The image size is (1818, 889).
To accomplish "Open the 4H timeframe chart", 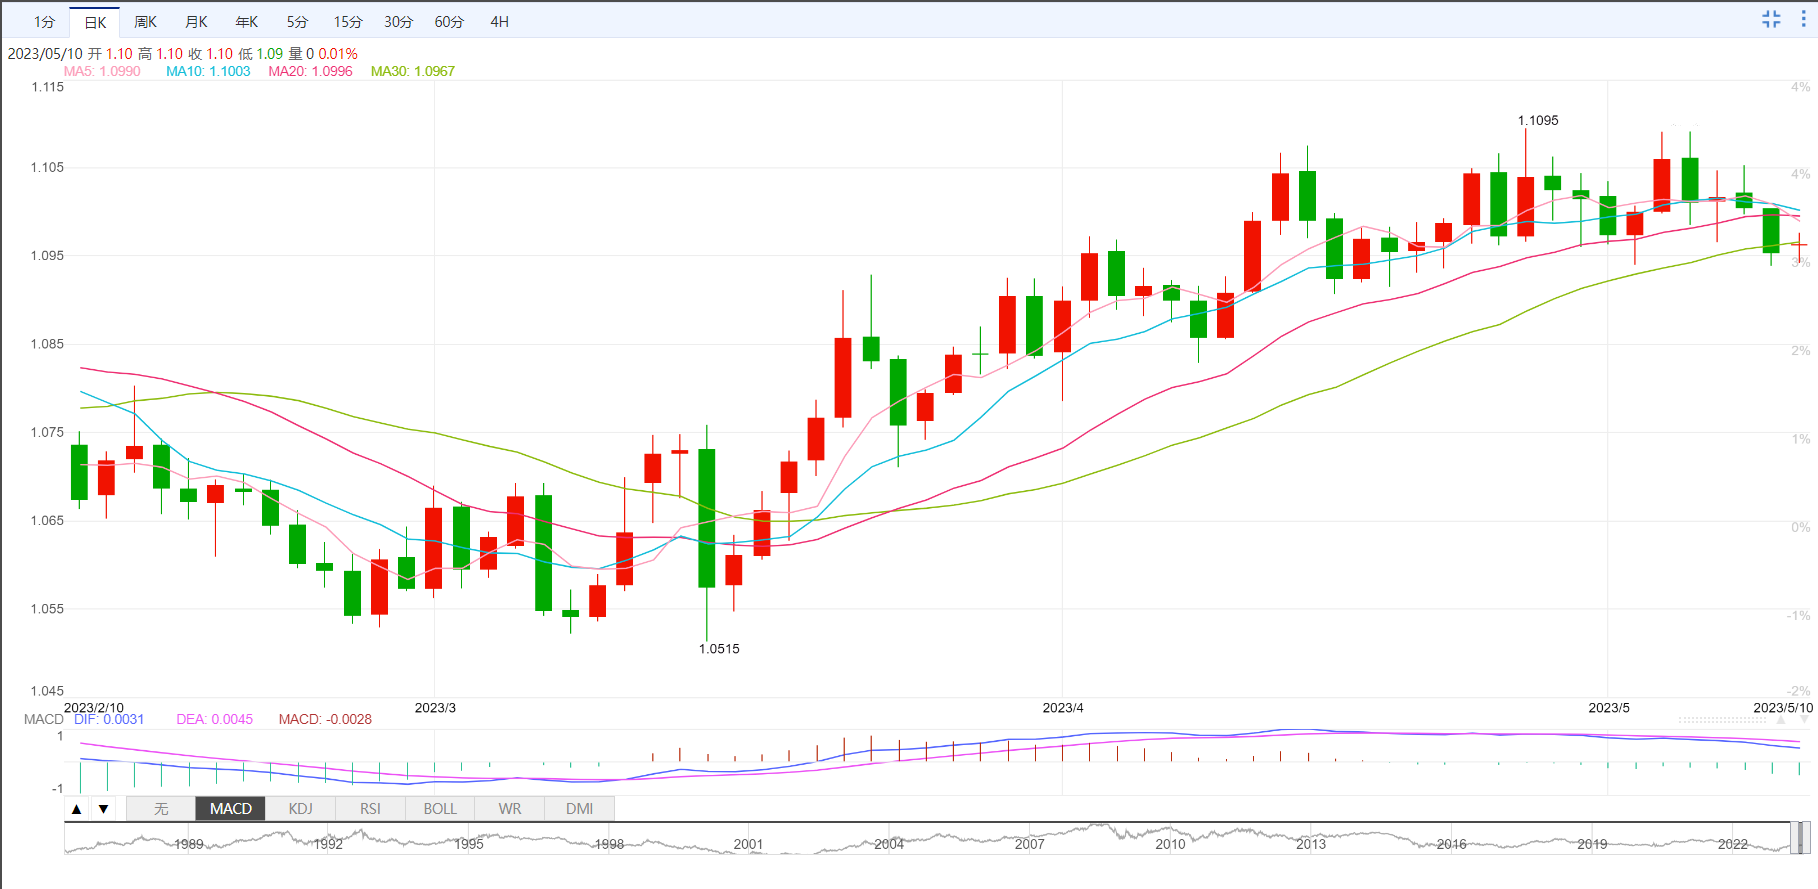I will (x=499, y=22).
